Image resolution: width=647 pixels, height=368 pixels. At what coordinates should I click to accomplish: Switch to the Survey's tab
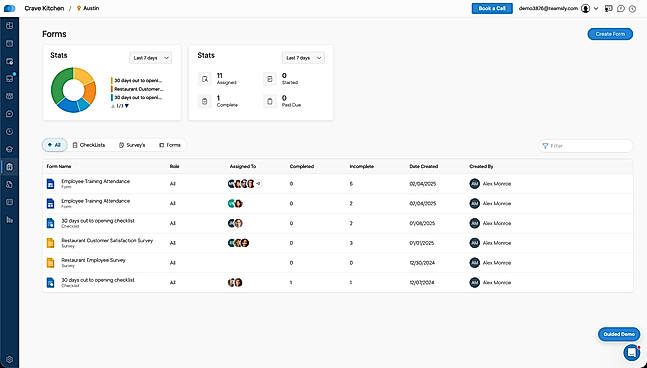(x=132, y=145)
